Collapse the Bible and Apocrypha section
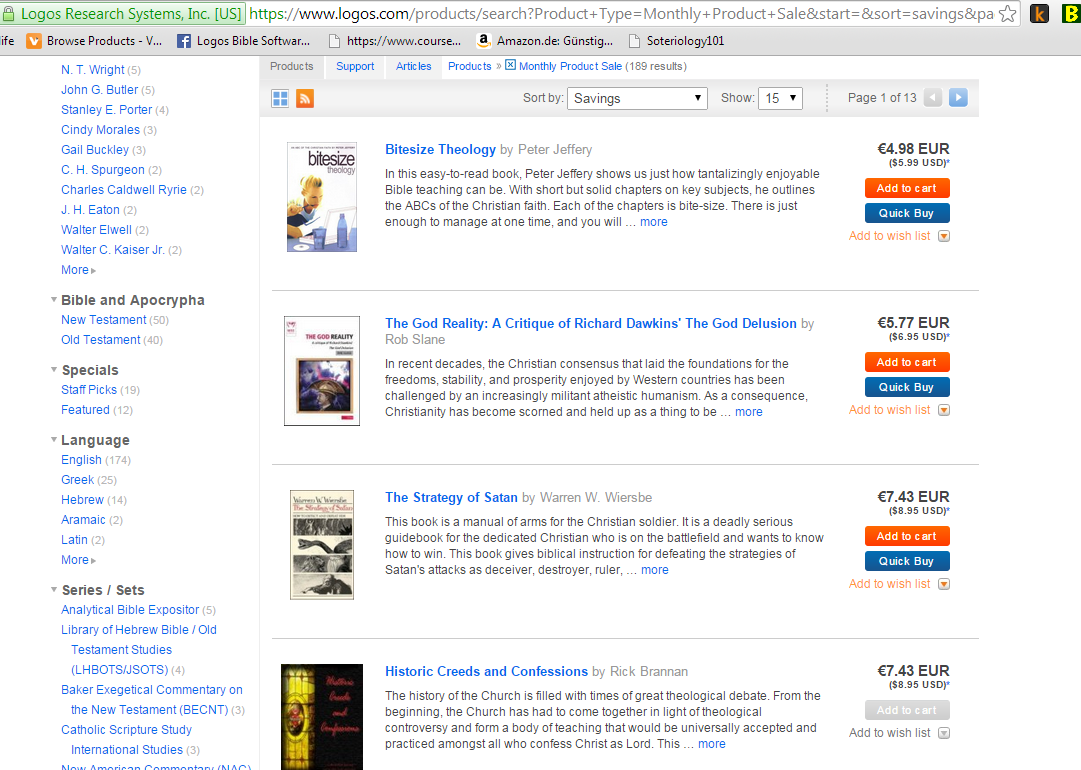The height and width of the screenshot is (770, 1081). [54, 300]
